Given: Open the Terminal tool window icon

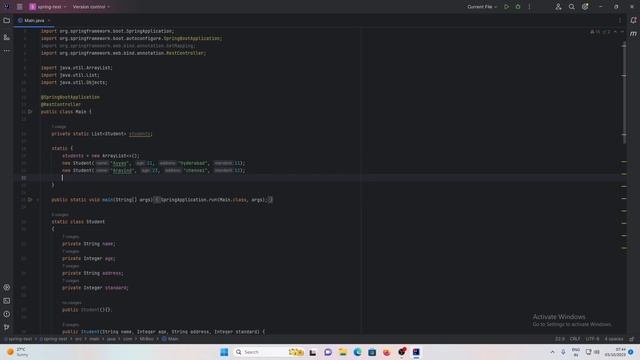Looking at the screenshot, I should pyautogui.click(x=7, y=301).
